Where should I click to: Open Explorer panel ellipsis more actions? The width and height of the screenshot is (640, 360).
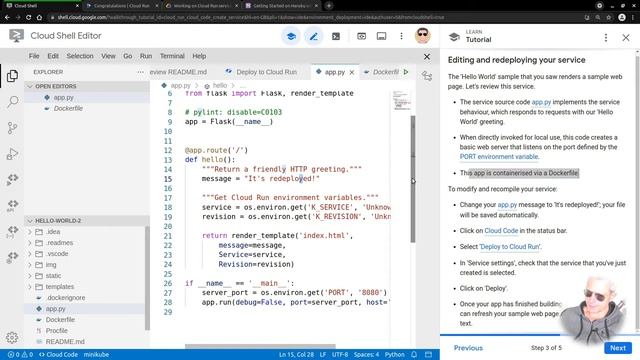coord(140,72)
